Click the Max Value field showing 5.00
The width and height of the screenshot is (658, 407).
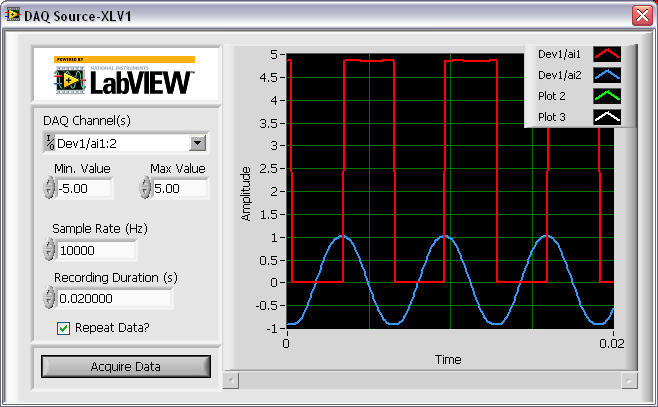[x=179, y=188]
